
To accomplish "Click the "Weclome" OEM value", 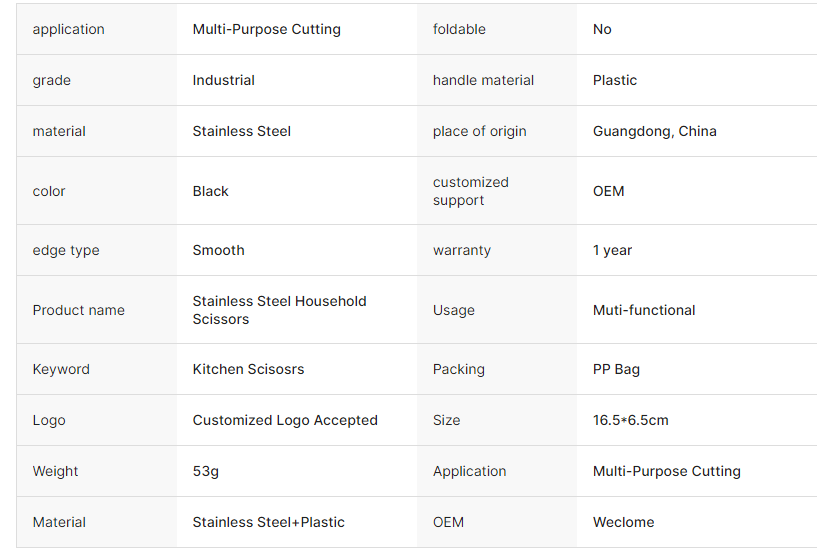I will coord(623,522).
